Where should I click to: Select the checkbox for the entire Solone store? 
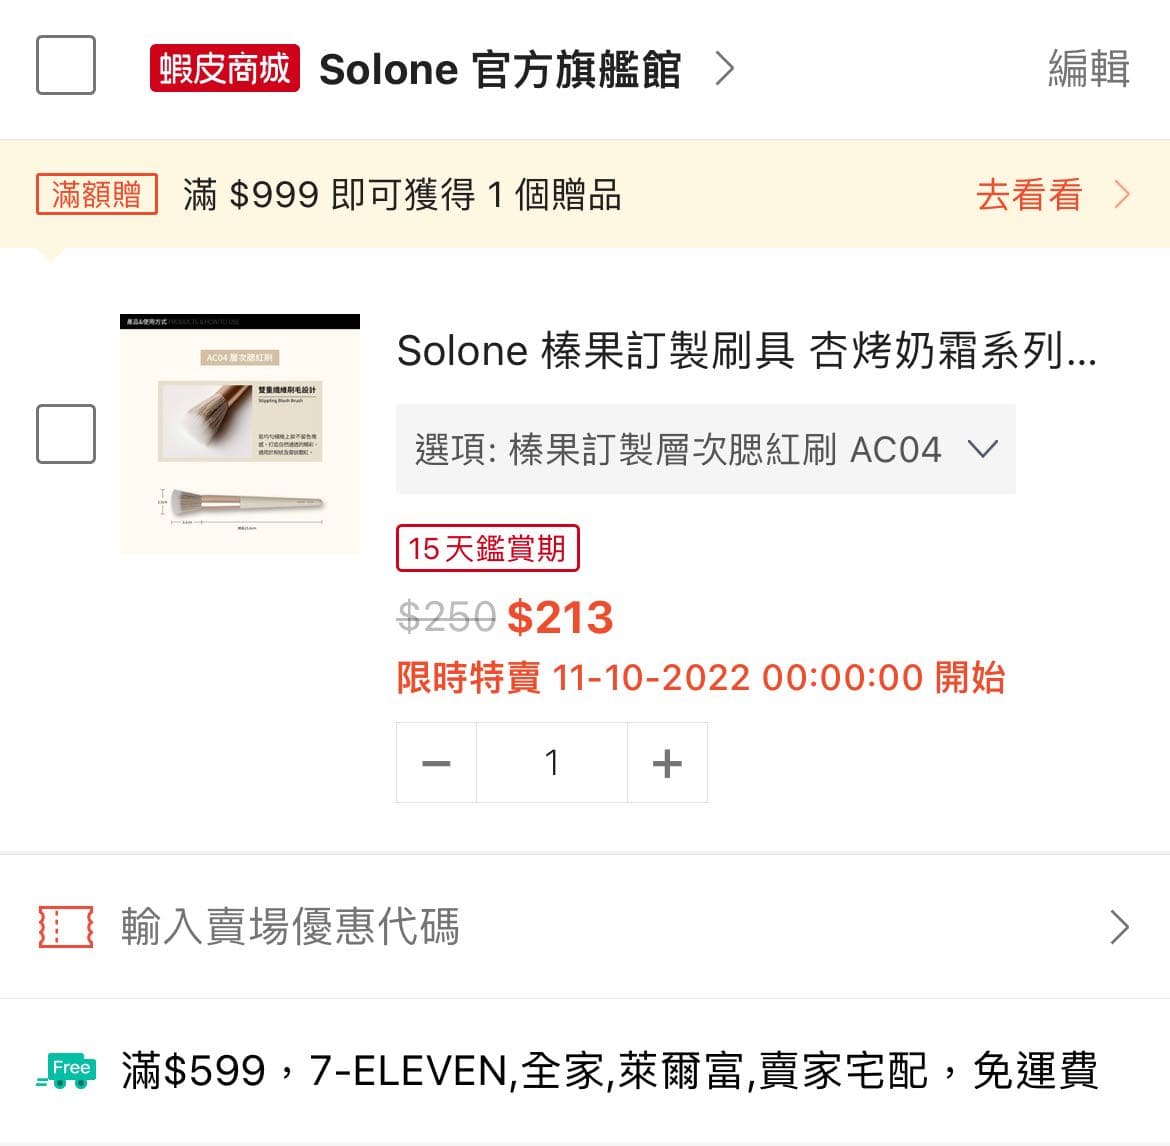(x=65, y=66)
